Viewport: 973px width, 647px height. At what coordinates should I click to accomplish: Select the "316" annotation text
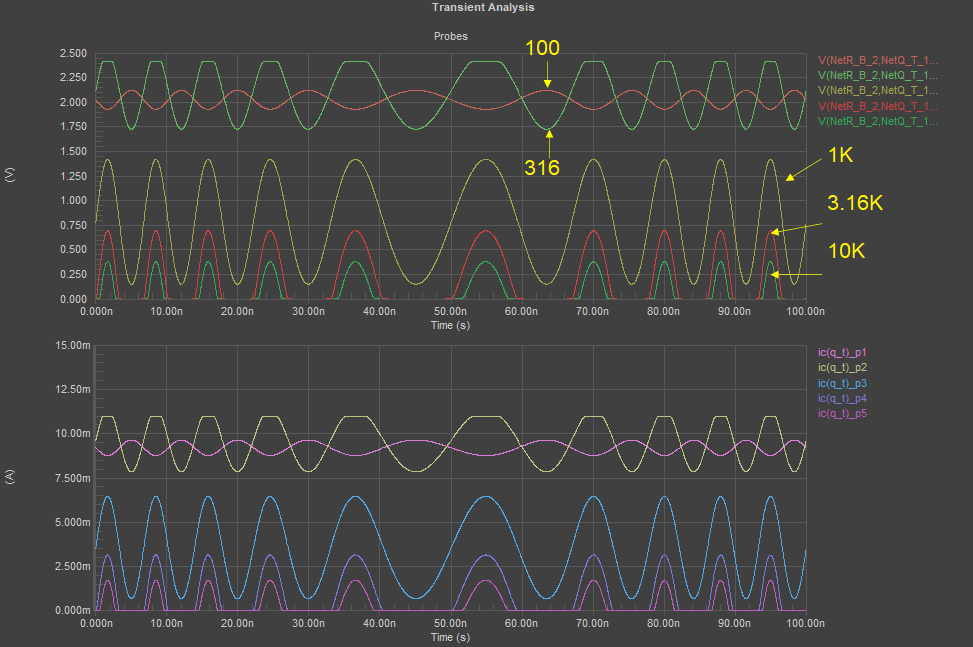tap(543, 166)
